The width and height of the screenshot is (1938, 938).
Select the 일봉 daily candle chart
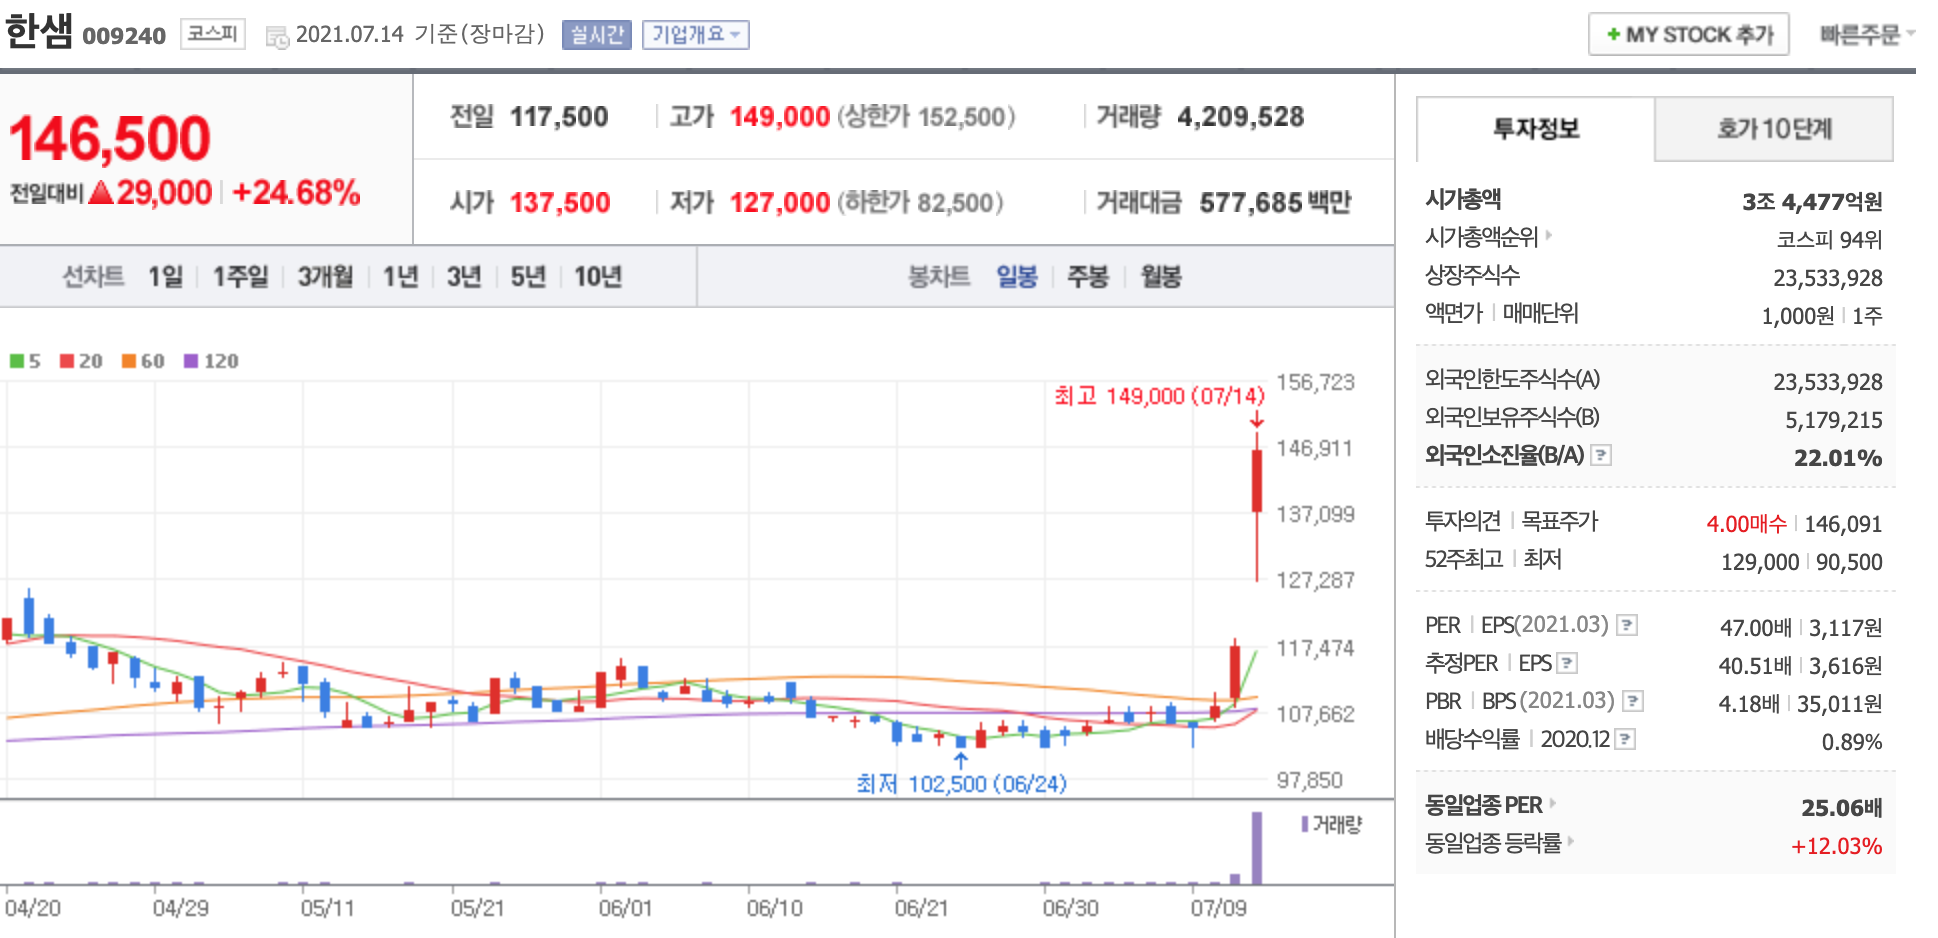pyautogui.click(x=1017, y=276)
